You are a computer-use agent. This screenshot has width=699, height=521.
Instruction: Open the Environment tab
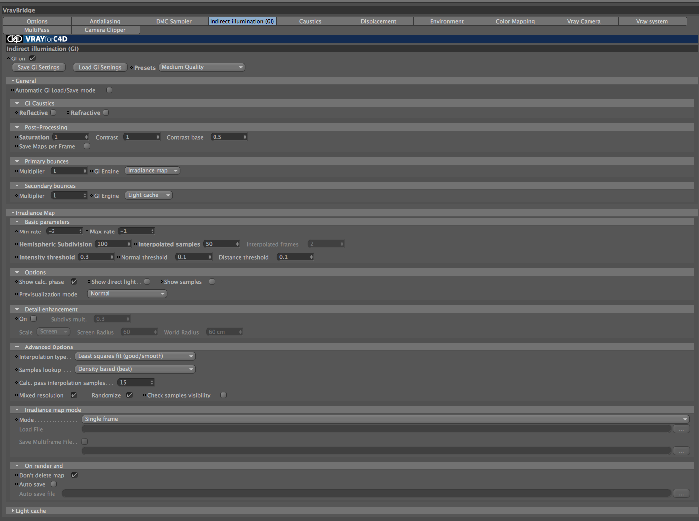[x=447, y=21]
